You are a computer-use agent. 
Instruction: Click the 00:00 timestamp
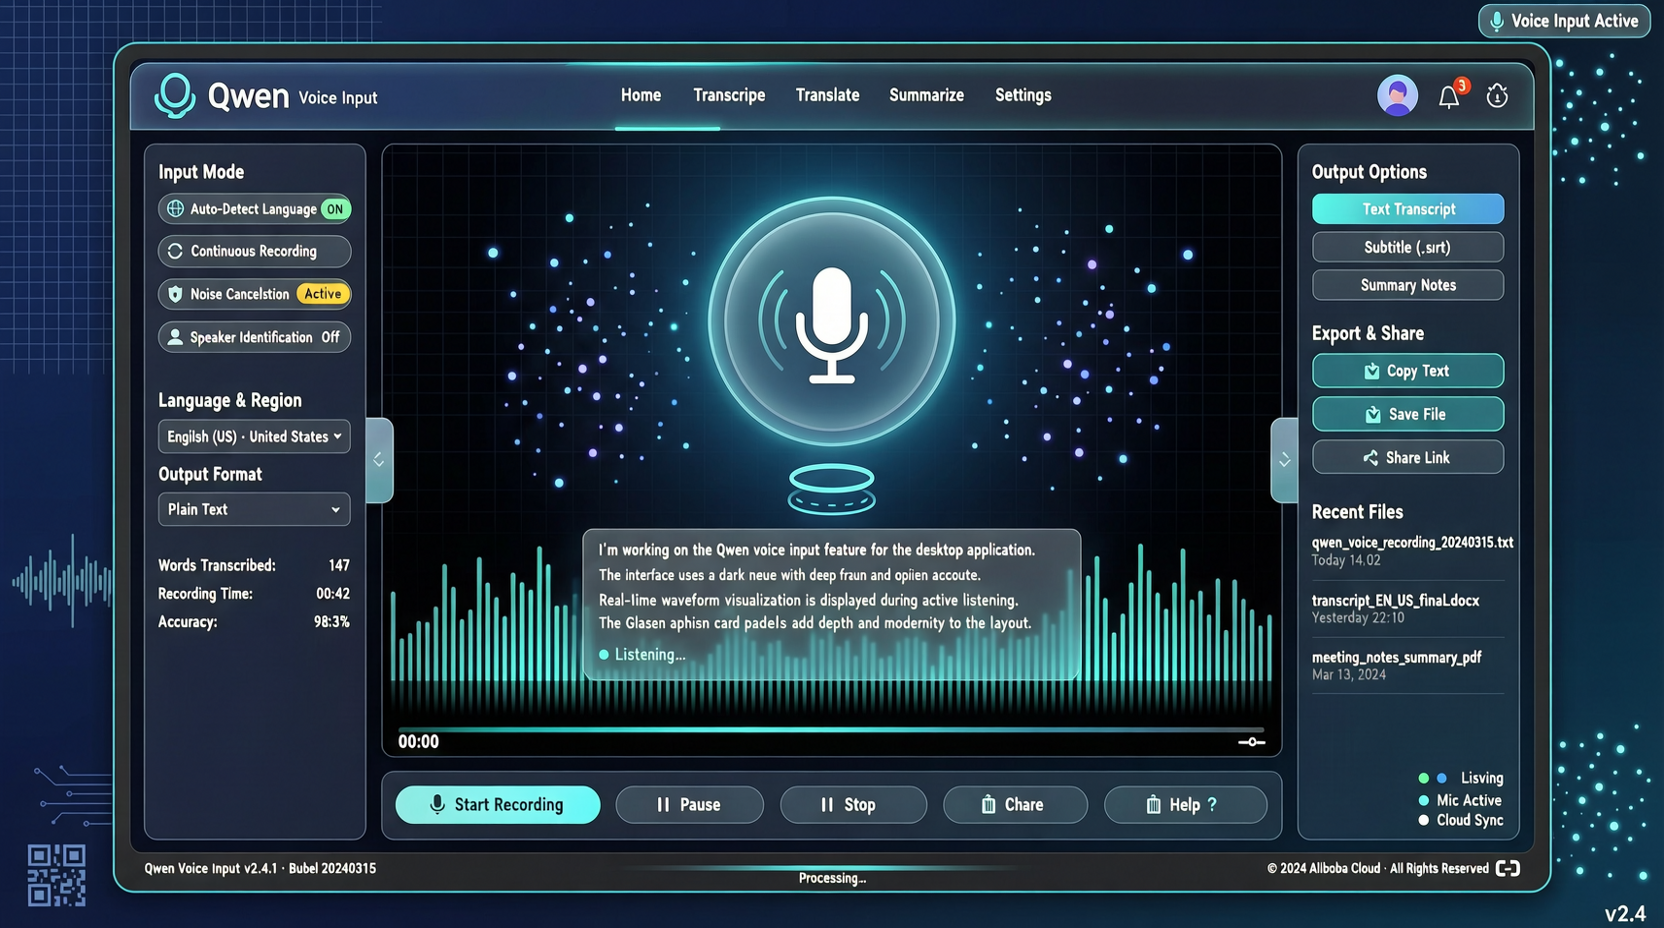pos(418,742)
